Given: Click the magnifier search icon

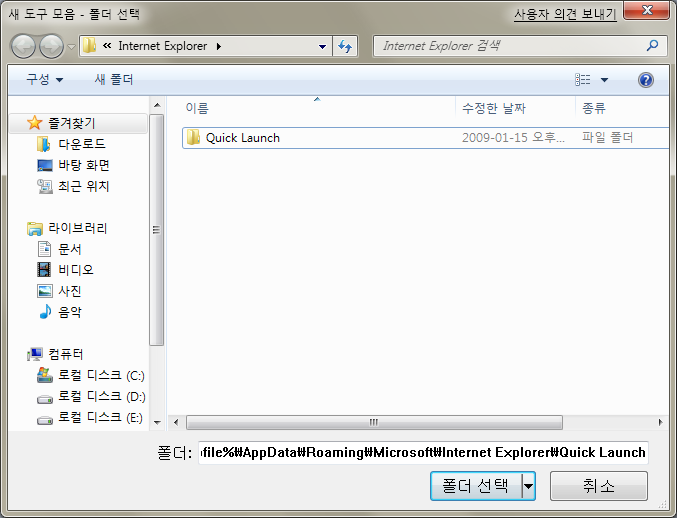Looking at the screenshot, I should (x=652, y=45).
